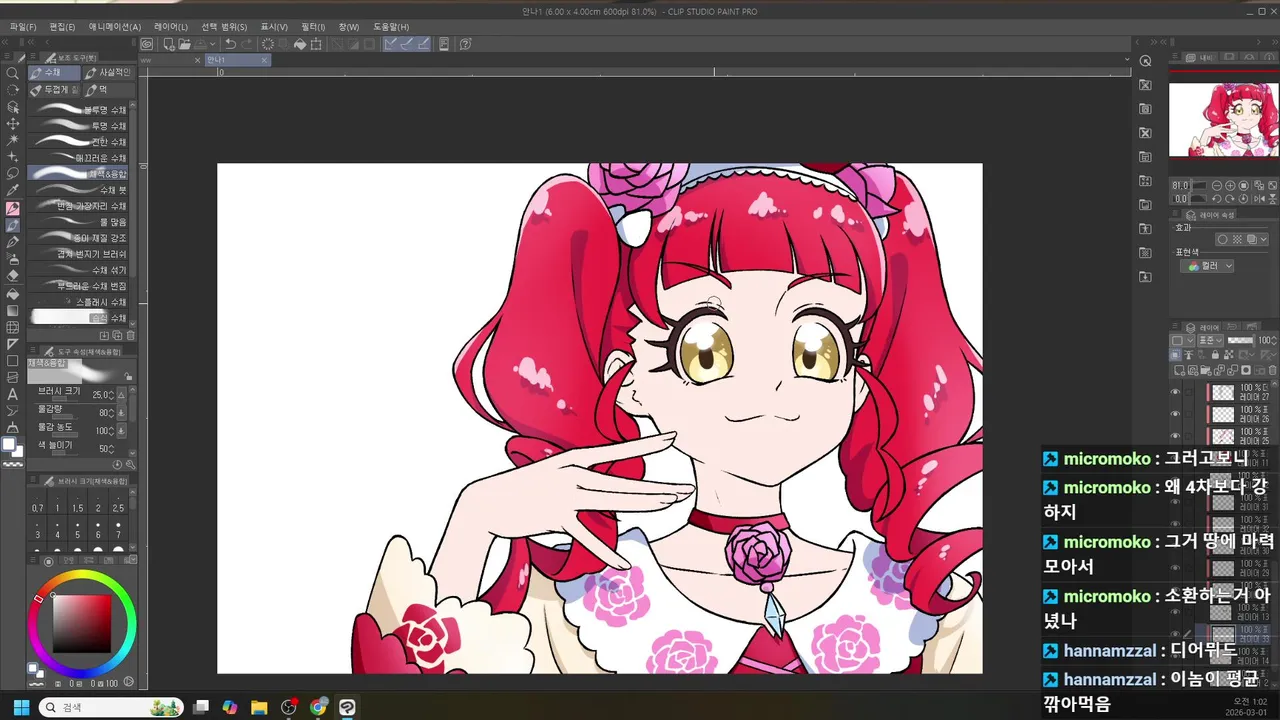This screenshot has height=720, width=1280.
Task: Check the box beside 레이어 26 thumbnail
Action: 1189,414
